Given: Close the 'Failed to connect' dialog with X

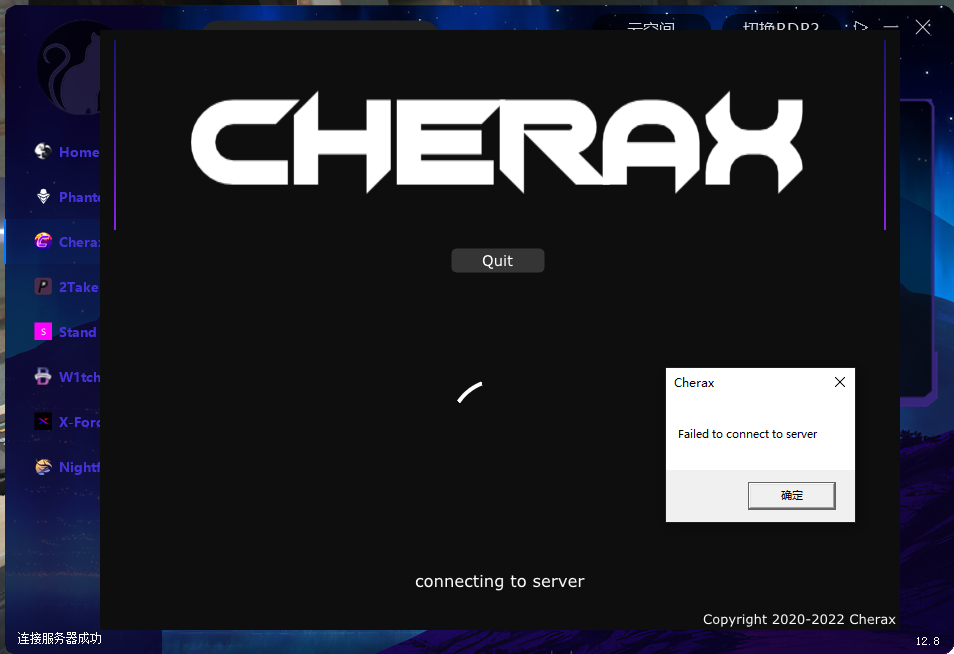Looking at the screenshot, I should pos(840,382).
